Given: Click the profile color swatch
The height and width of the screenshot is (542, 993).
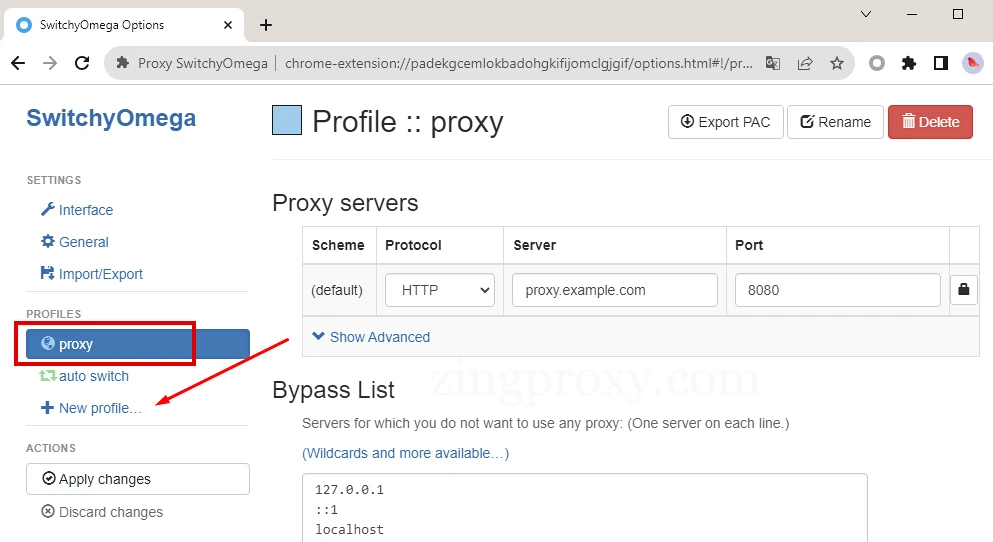Looking at the screenshot, I should pyautogui.click(x=287, y=120).
